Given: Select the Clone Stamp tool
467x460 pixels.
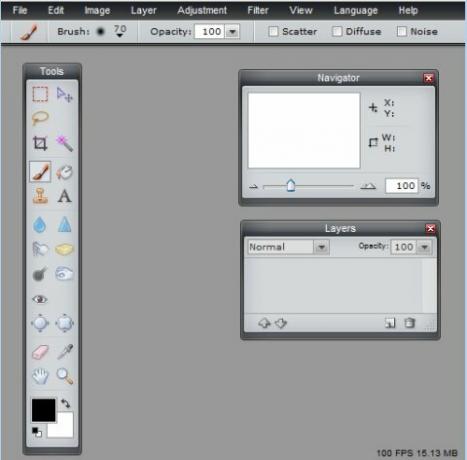Looking at the screenshot, I should (x=40, y=196).
